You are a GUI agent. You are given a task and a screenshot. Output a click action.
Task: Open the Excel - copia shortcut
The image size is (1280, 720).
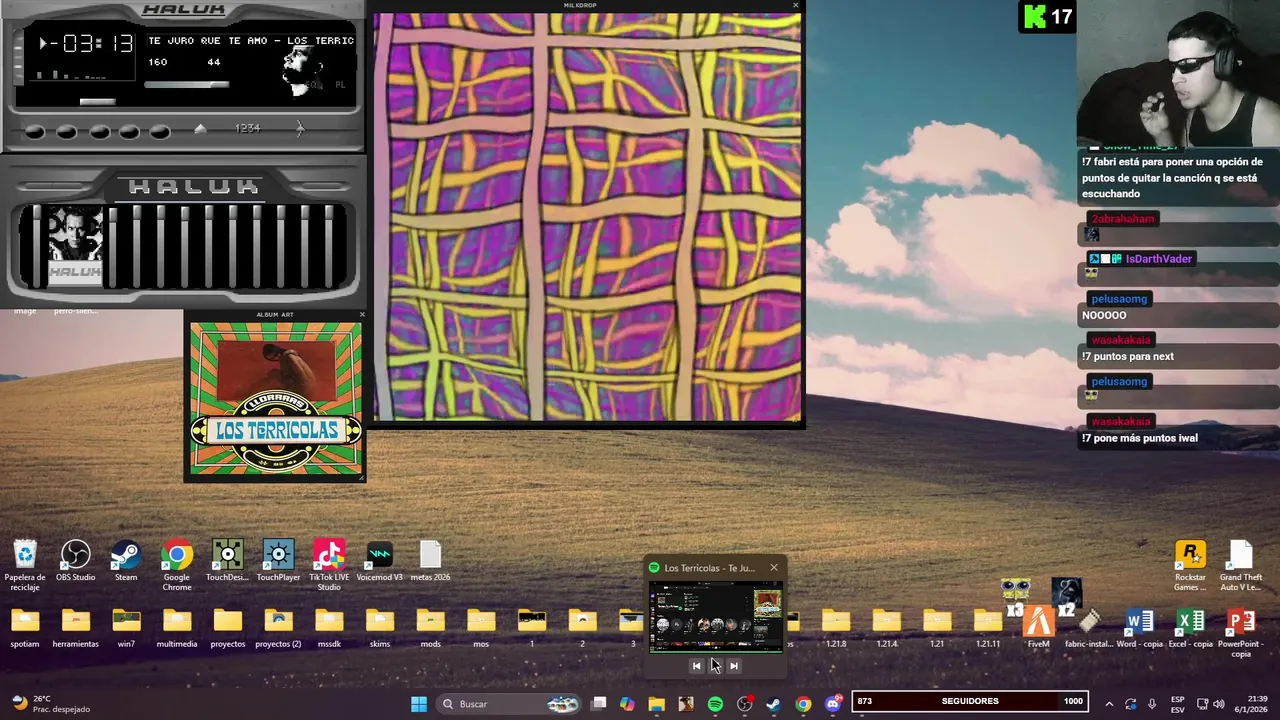[1190, 627]
